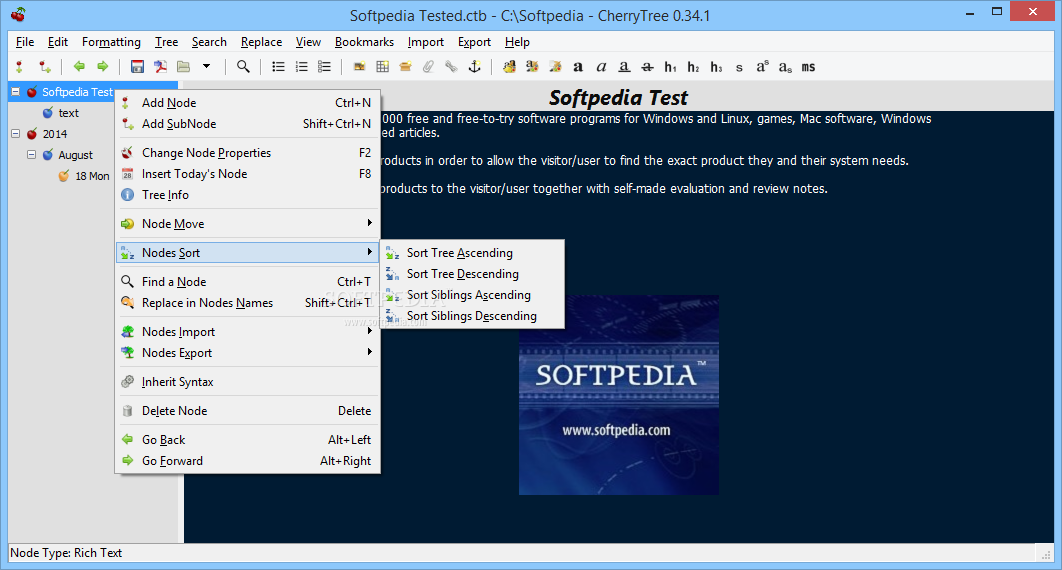1062x570 pixels.
Task: Click the italic 'a' formatting icon
Action: pos(601,66)
